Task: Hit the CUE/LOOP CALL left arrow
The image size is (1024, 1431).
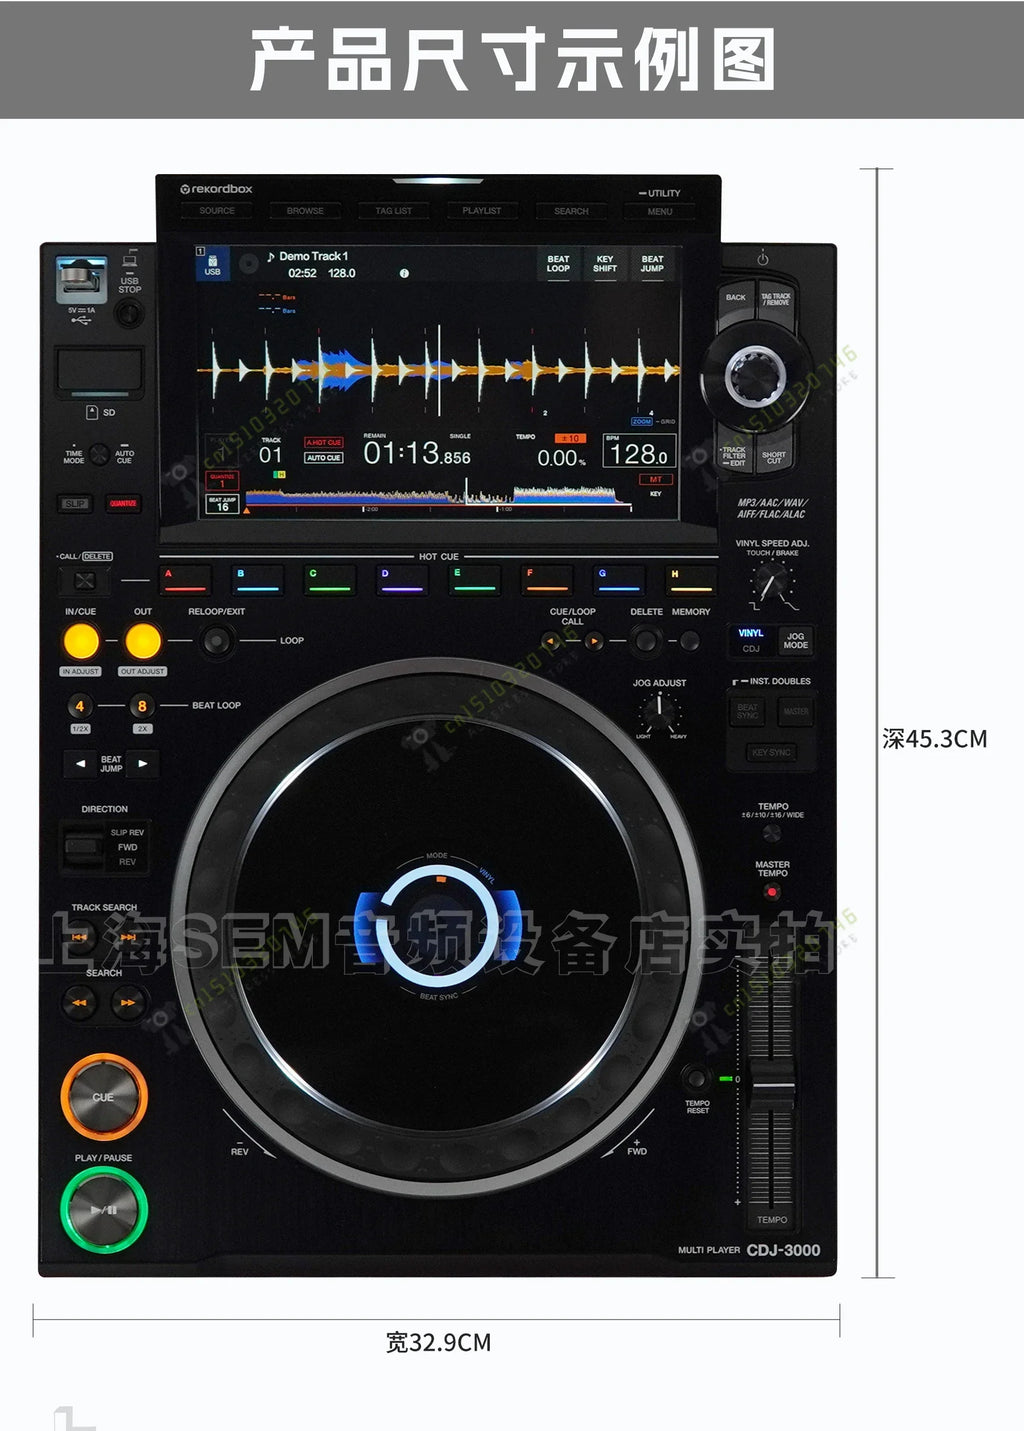Action: tap(549, 641)
